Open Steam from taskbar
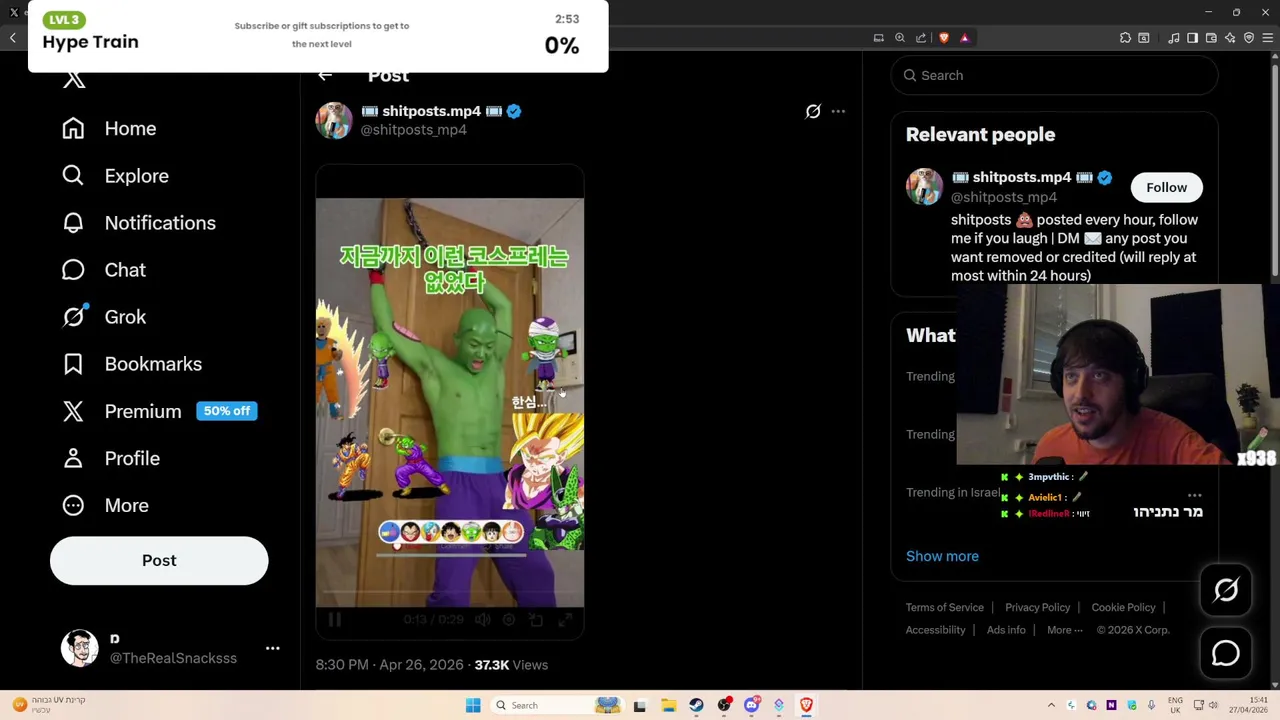The image size is (1280, 720). (696, 705)
